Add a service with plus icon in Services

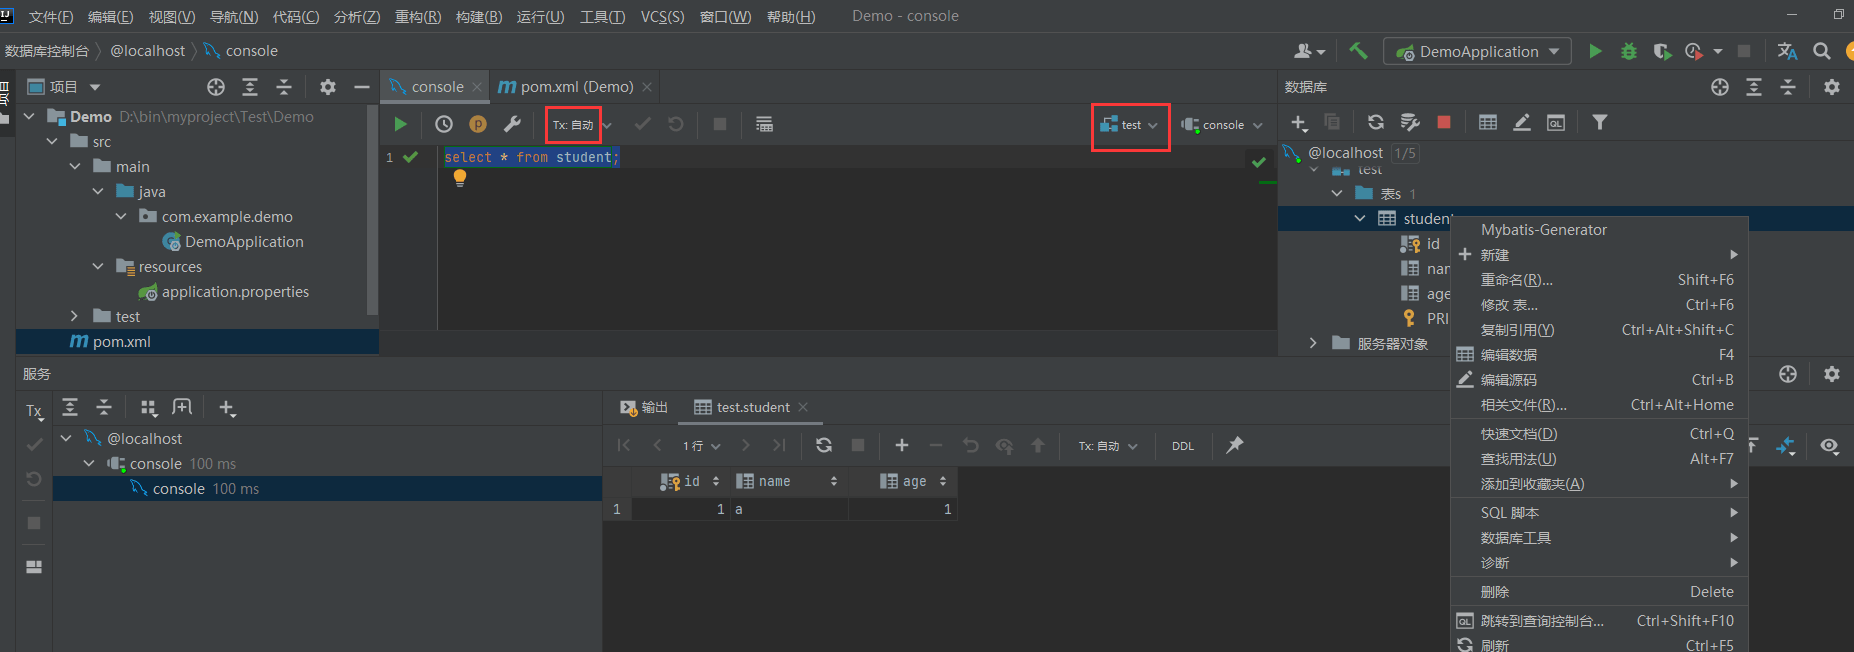click(x=227, y=408)
